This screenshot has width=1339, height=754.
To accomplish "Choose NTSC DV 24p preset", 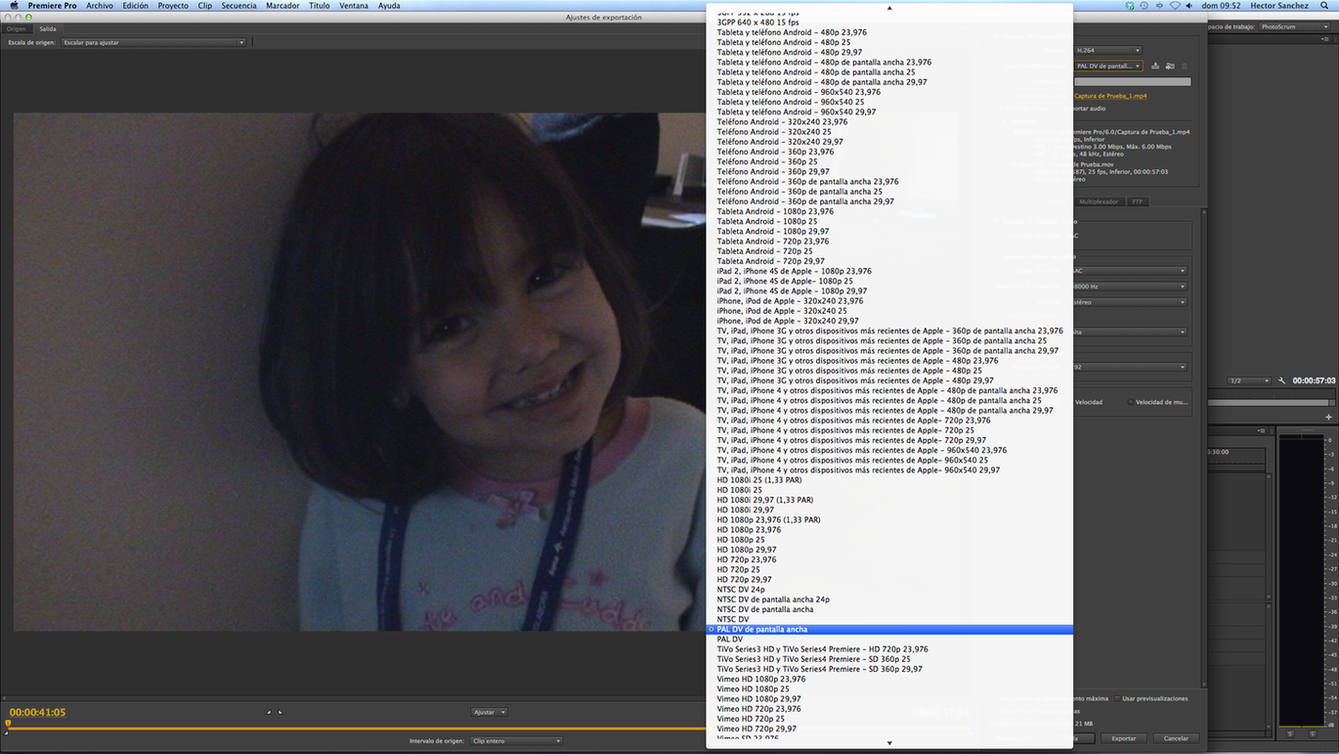I will coord(889,590).
